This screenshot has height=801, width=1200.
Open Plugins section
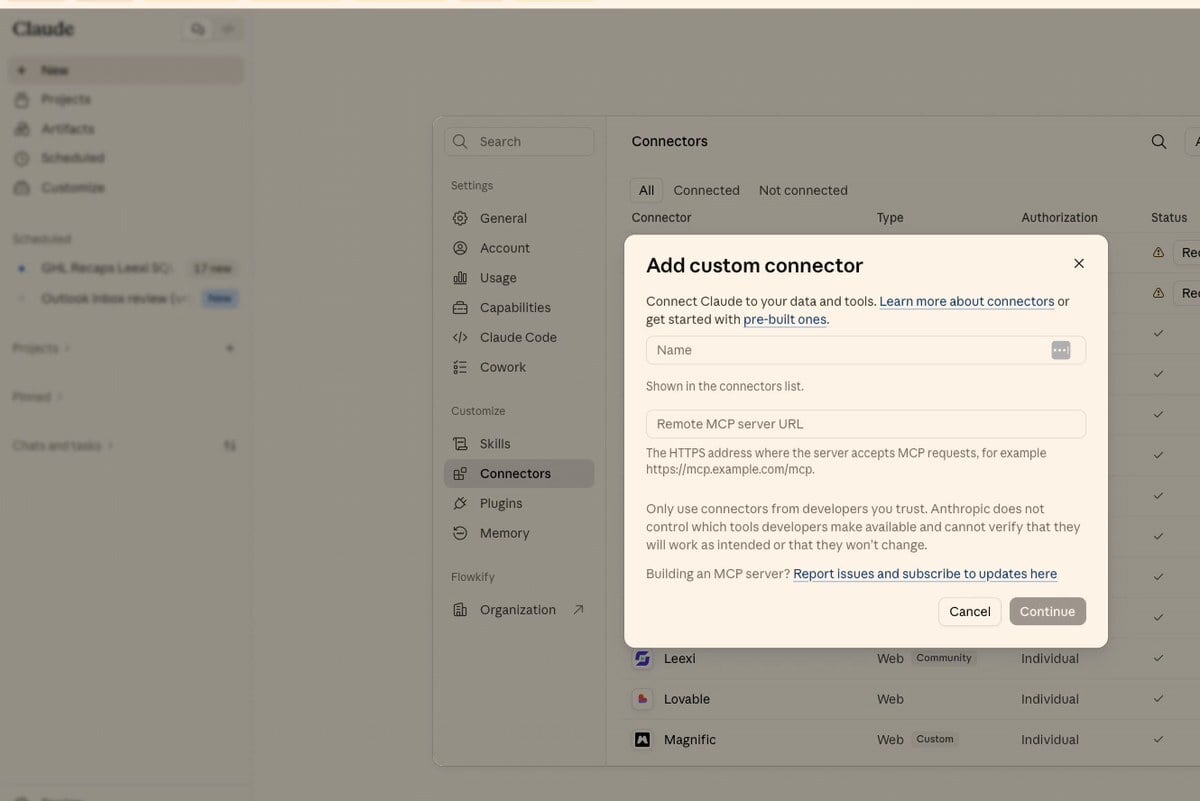click(519, 504)
